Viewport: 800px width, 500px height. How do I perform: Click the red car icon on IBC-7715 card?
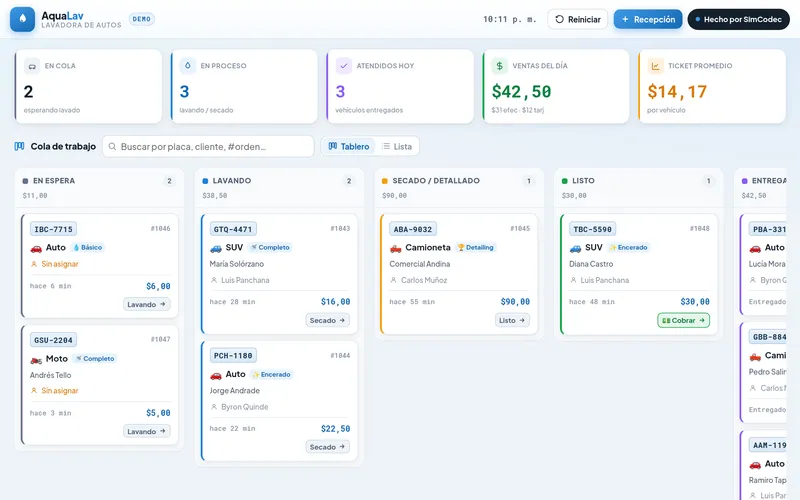pyautogui.click(x=36, y=248)
